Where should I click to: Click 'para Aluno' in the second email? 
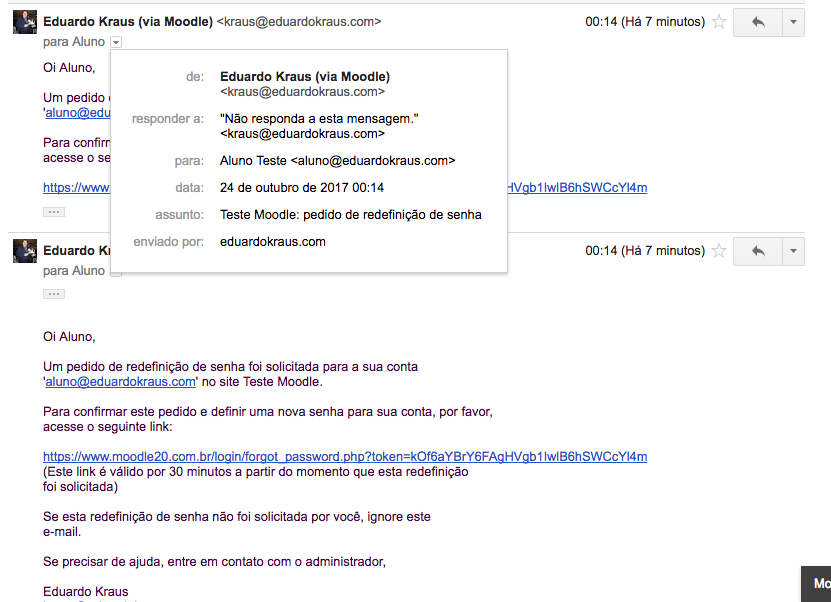(x=74, y=271)
